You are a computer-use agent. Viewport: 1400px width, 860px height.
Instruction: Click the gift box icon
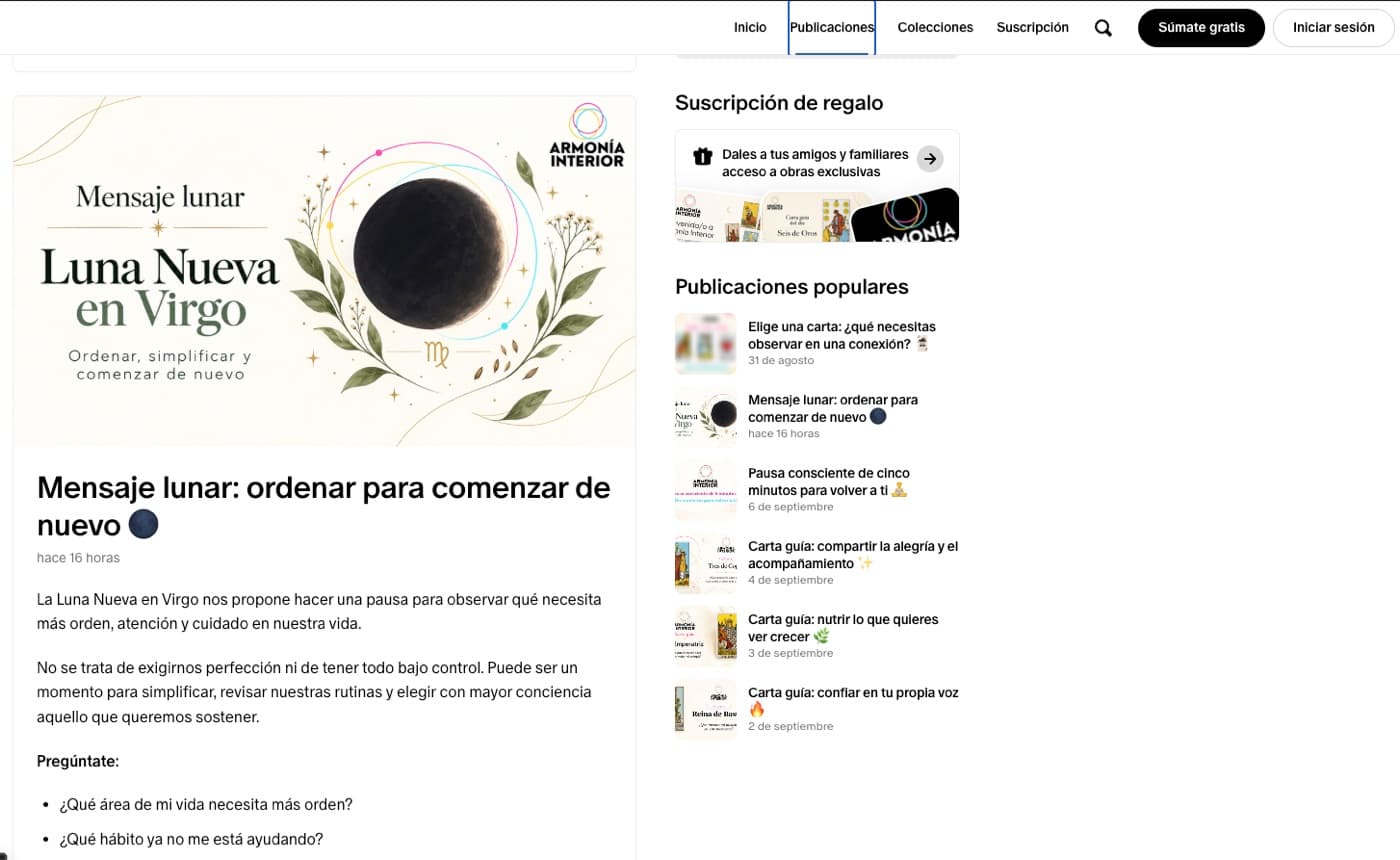(702, 156)
